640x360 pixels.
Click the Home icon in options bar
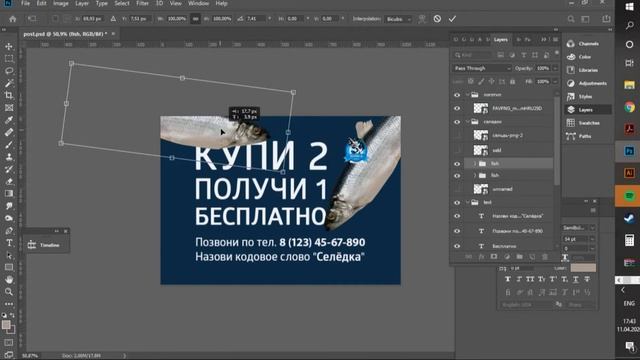click(x=13, y=19)
